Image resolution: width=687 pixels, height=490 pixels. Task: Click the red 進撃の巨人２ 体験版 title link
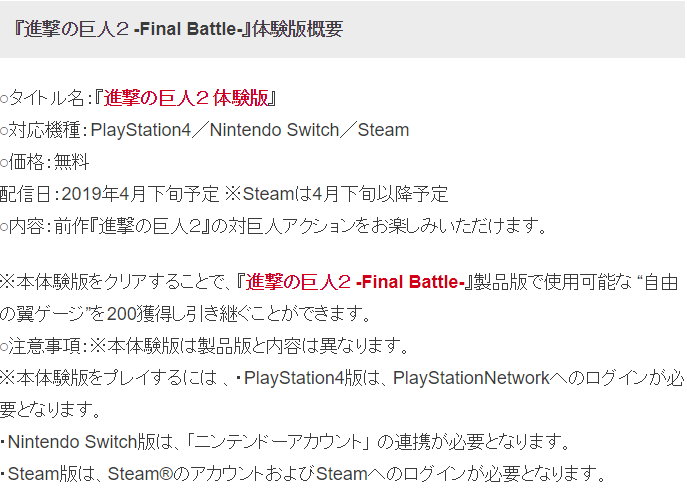point(185,98)
